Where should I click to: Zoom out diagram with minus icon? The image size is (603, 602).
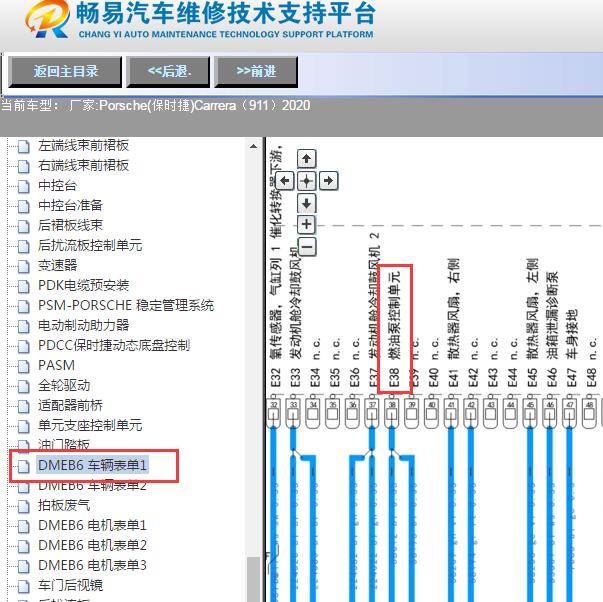point(307,246)
